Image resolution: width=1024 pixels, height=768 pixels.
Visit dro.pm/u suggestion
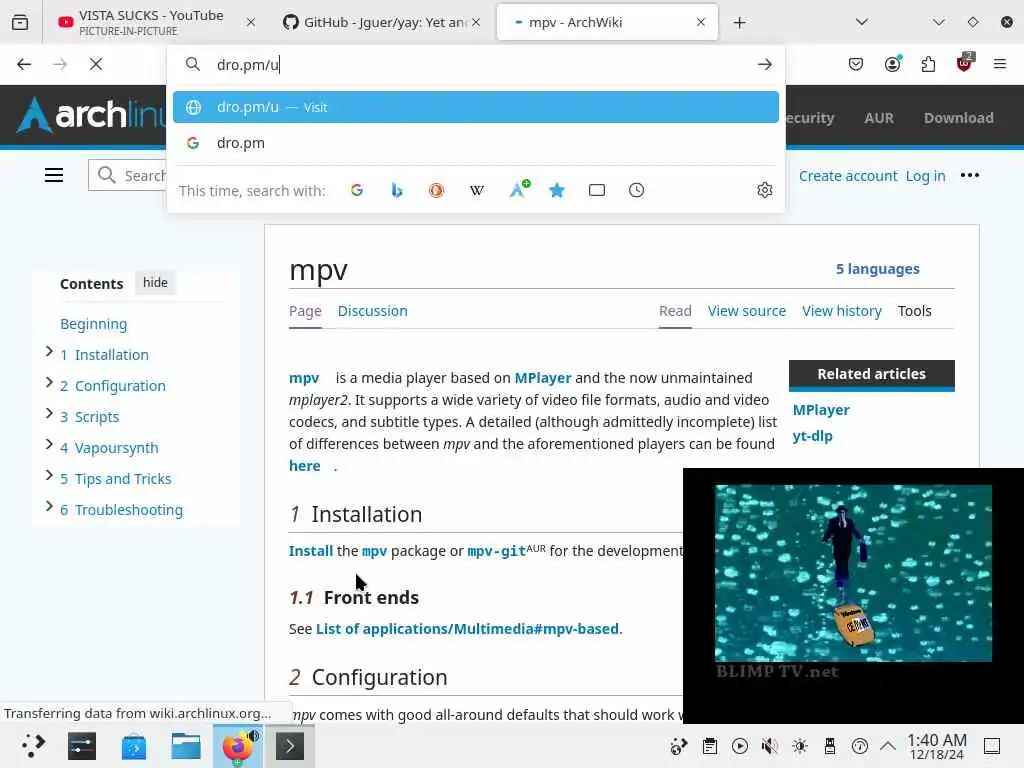pyautogui.click(x=475, y=107)
